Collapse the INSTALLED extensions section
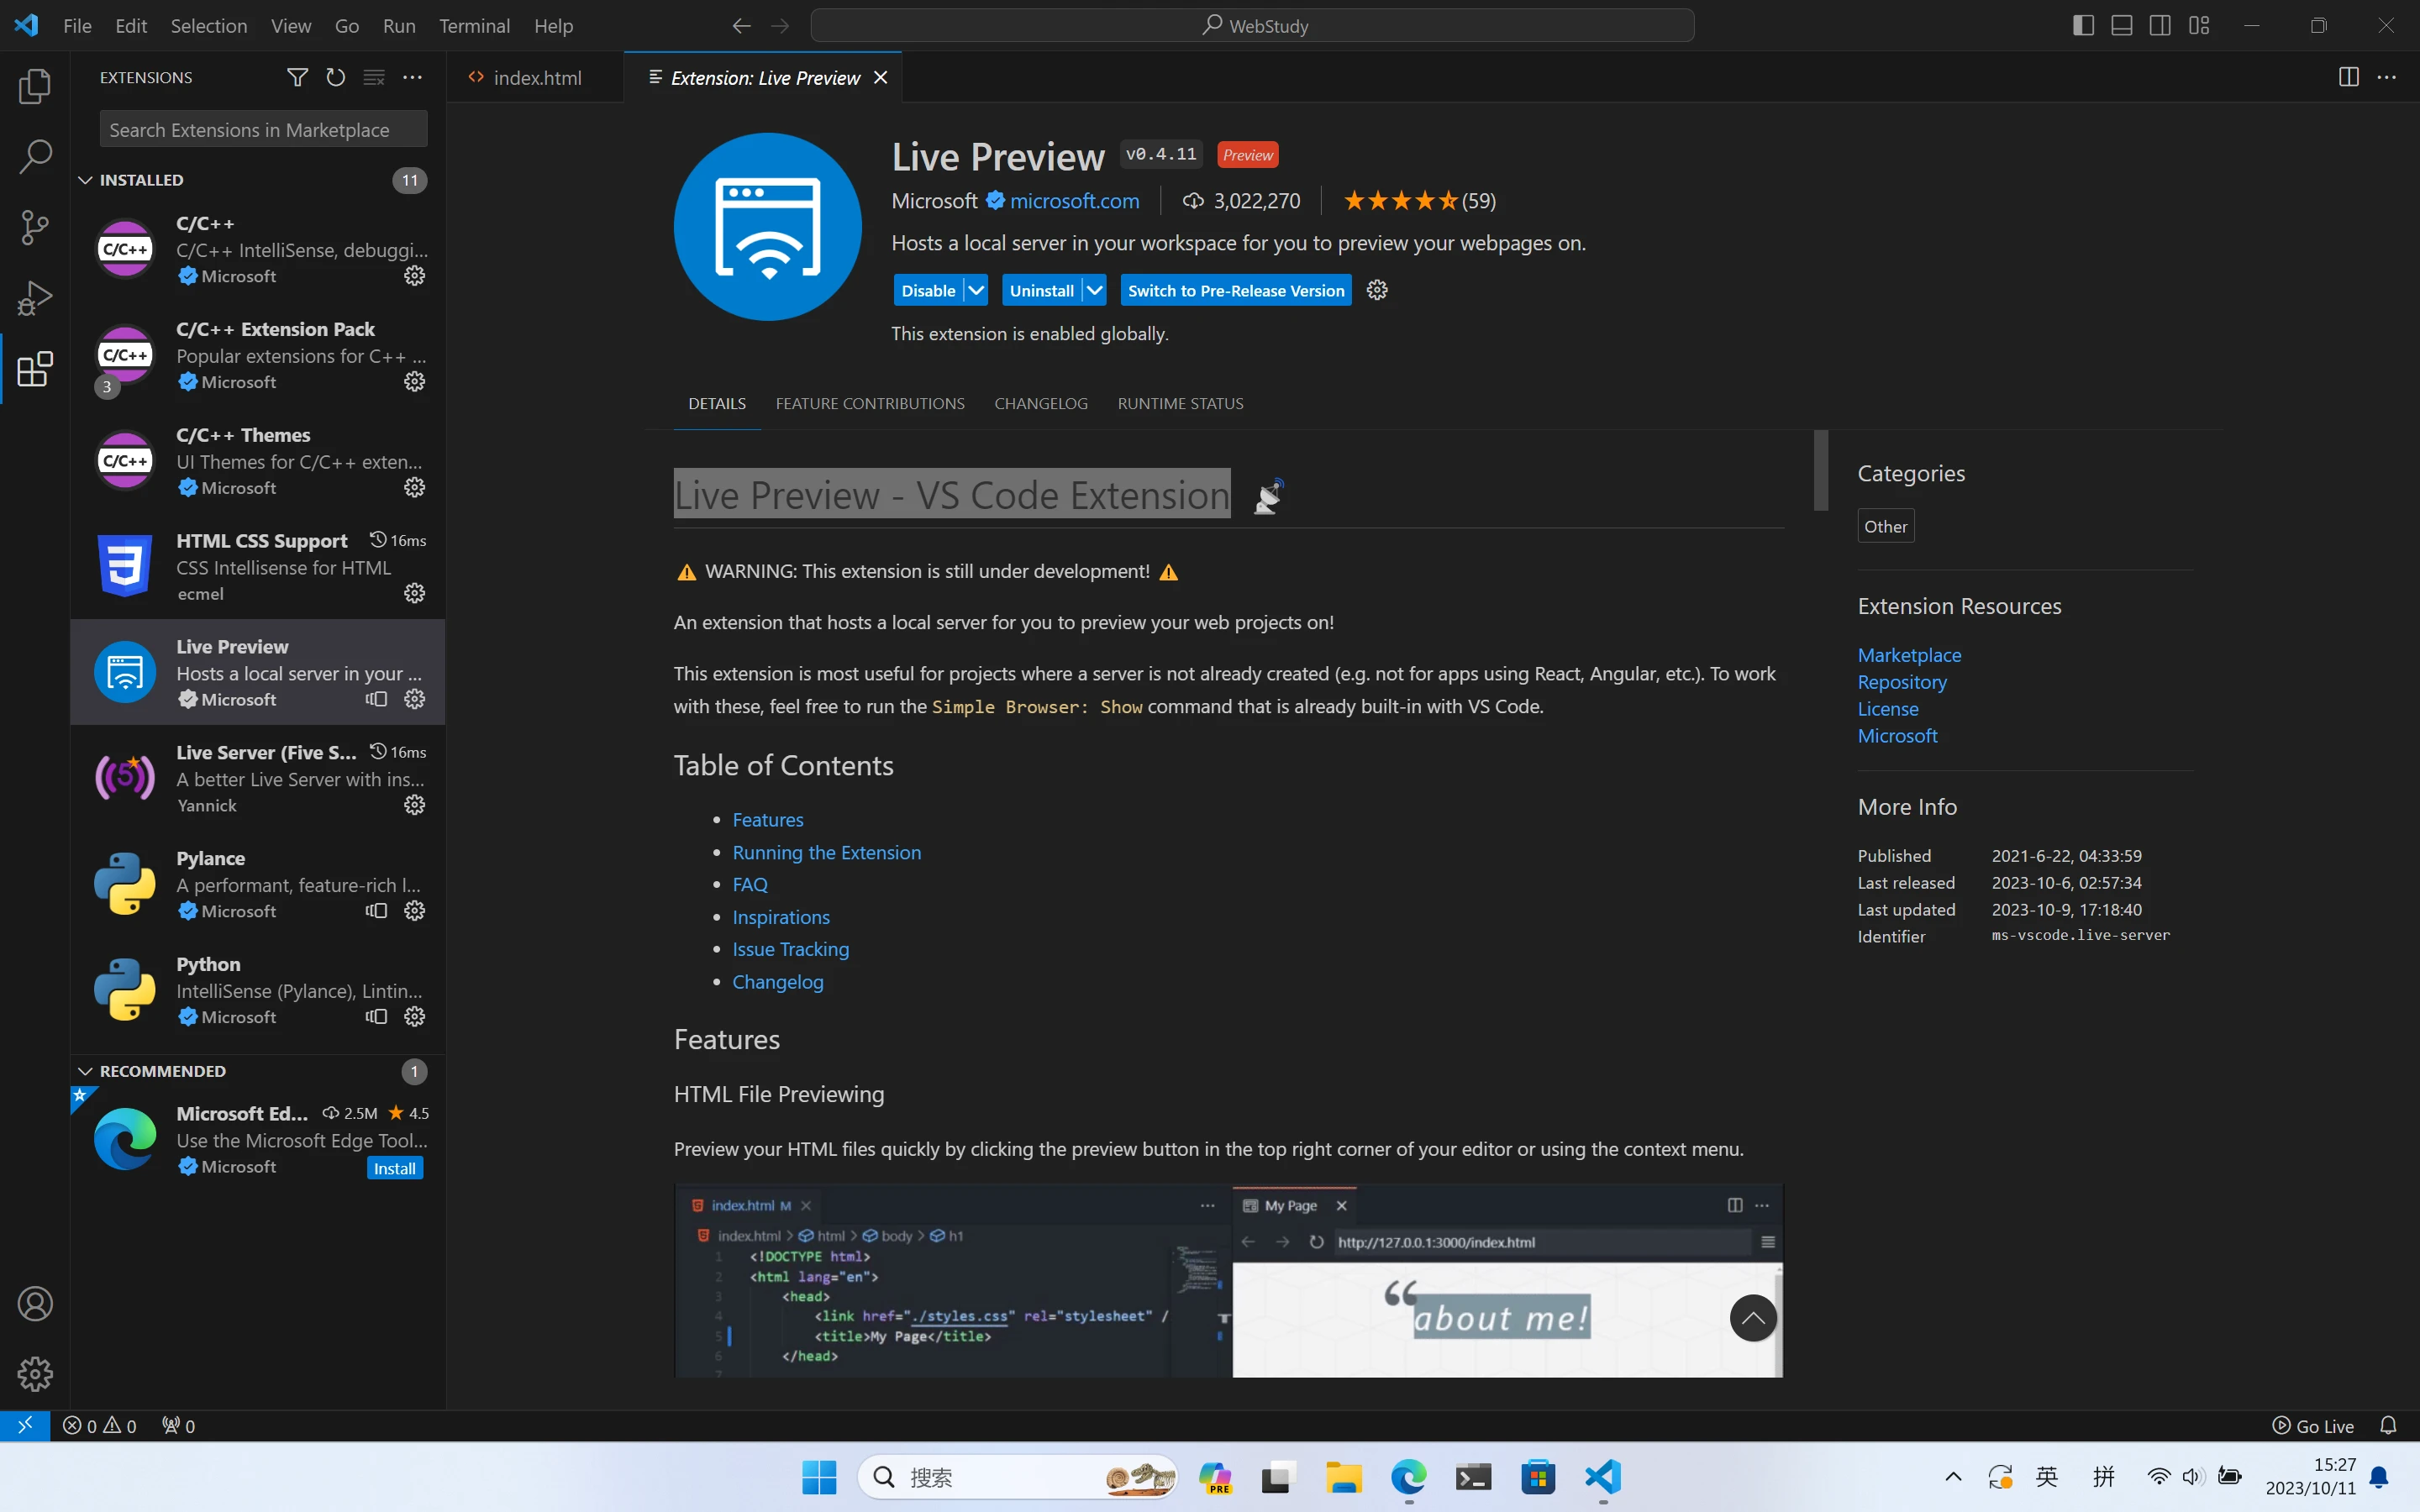Image resolution: width=2420 pixels, height=1512 pixels. pos(86,180)
